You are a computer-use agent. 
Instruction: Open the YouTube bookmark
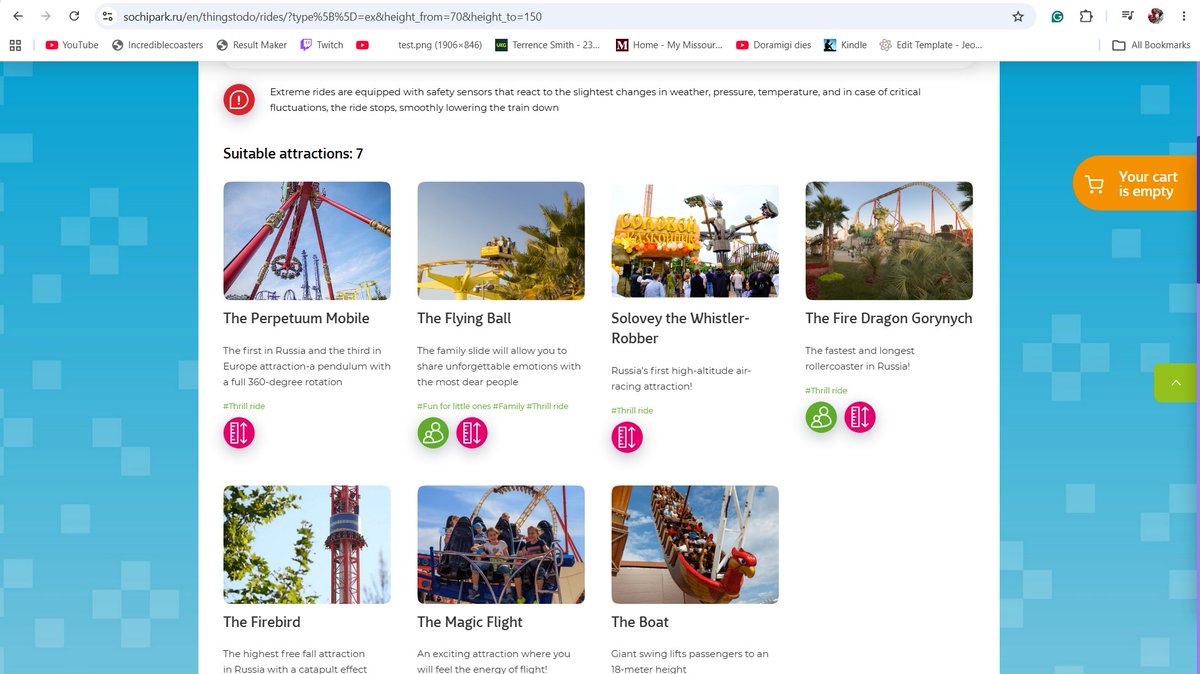[x=72, y=45]
